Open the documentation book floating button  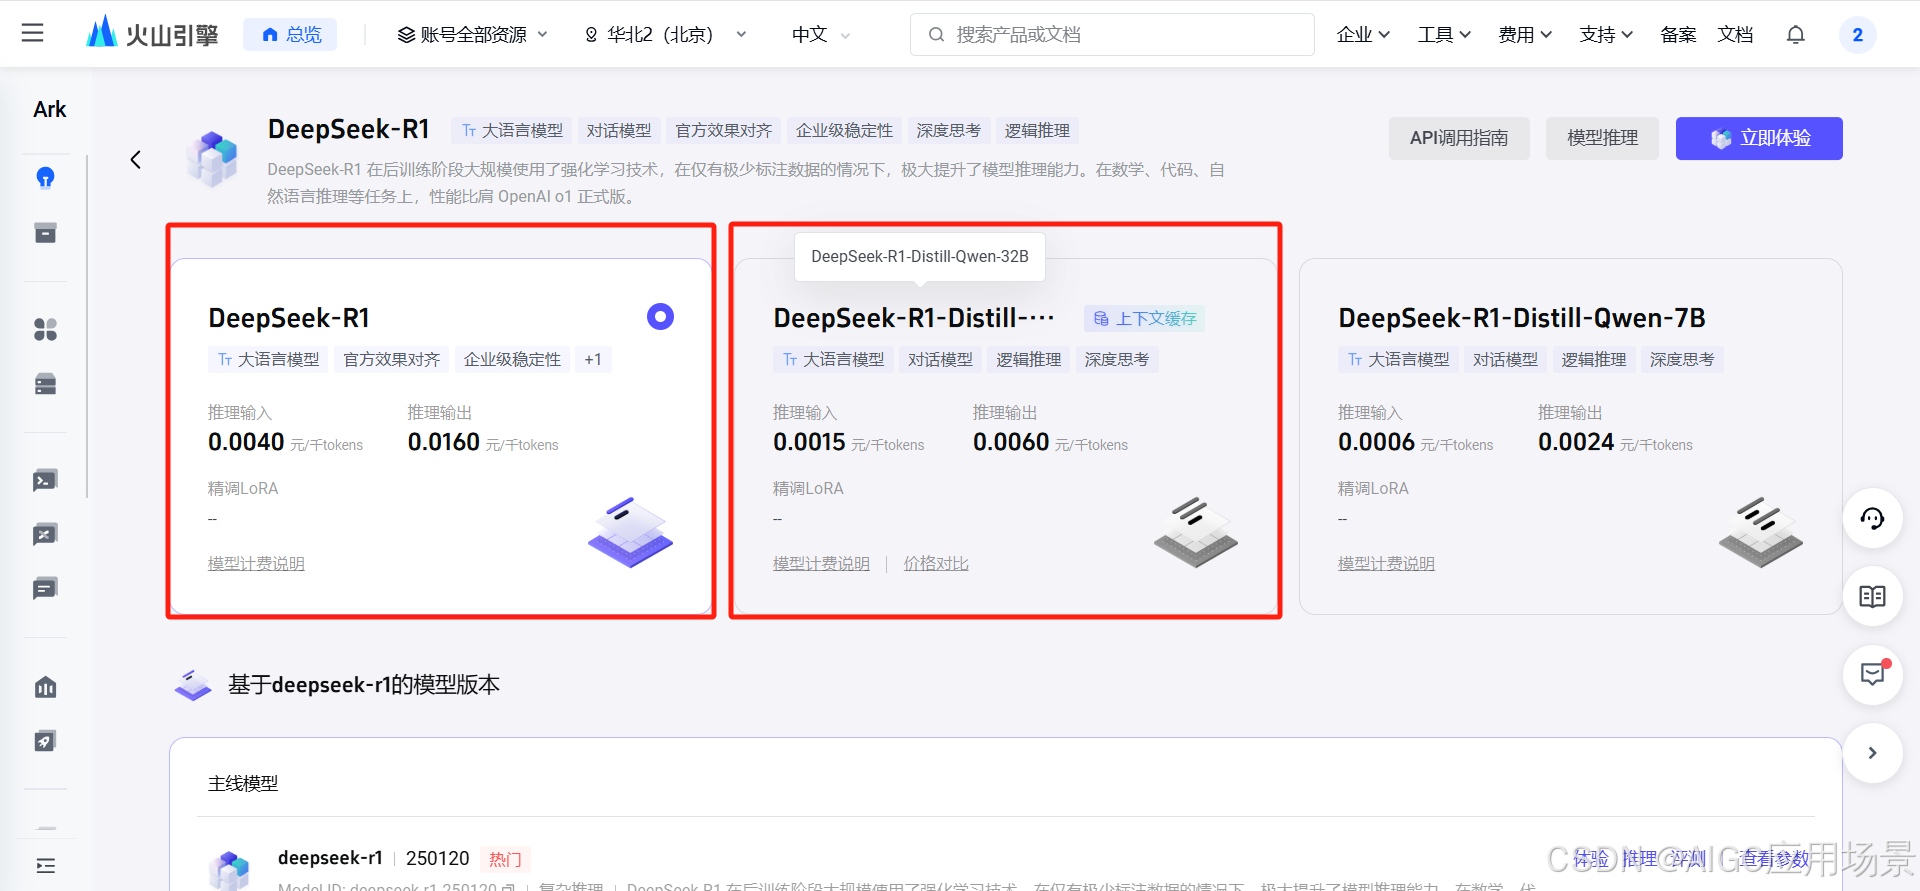click(x=1872, y=596)
